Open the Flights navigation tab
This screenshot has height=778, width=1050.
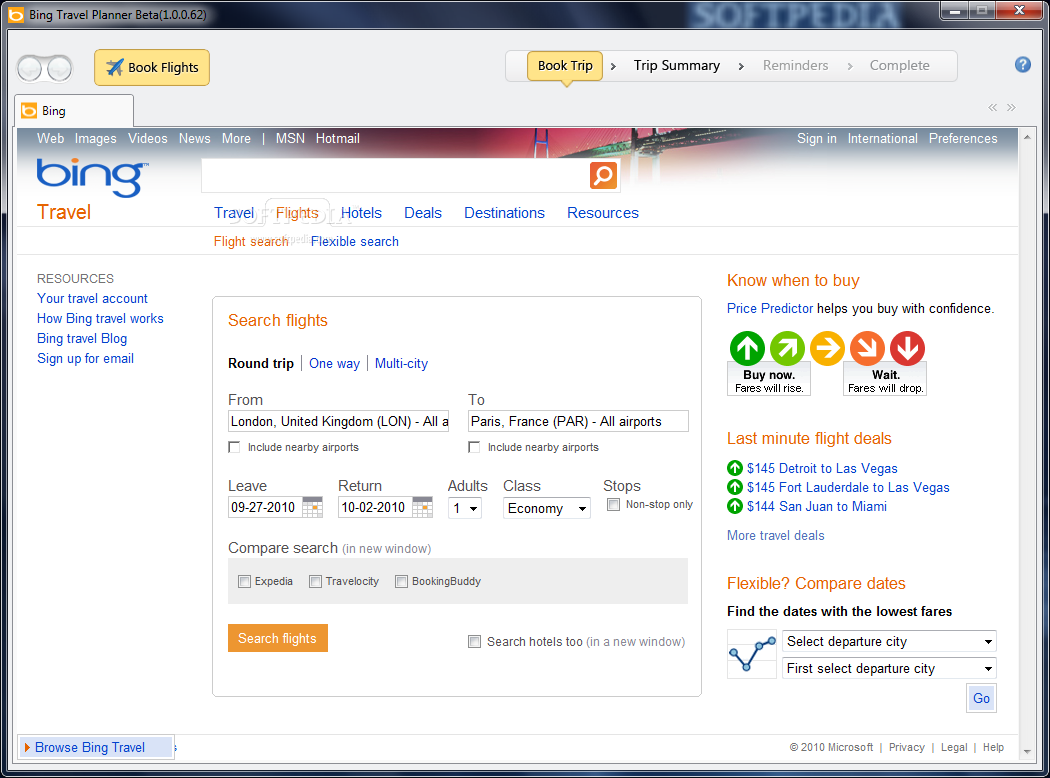[297, 213]
